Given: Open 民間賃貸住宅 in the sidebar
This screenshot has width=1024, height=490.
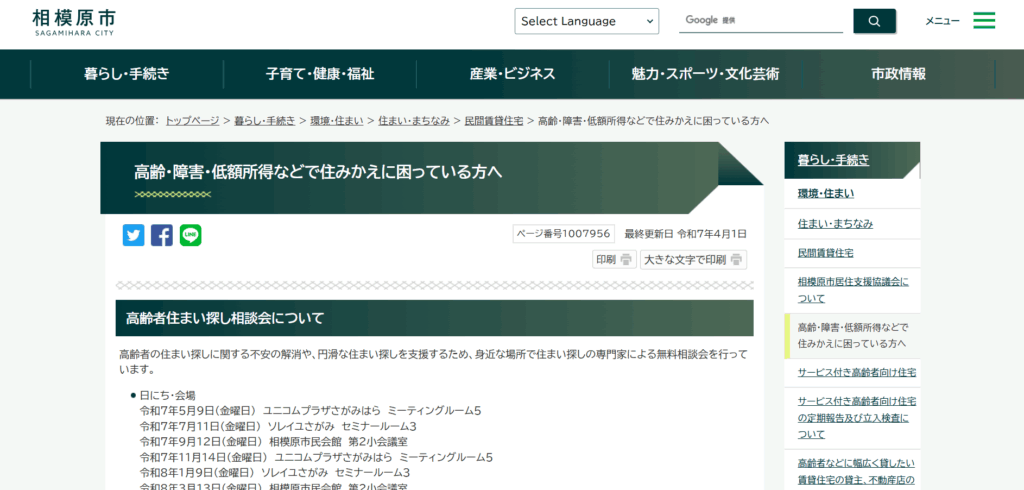Looking at the screenshot, I should pyautogui.click(x=825, y=253).
